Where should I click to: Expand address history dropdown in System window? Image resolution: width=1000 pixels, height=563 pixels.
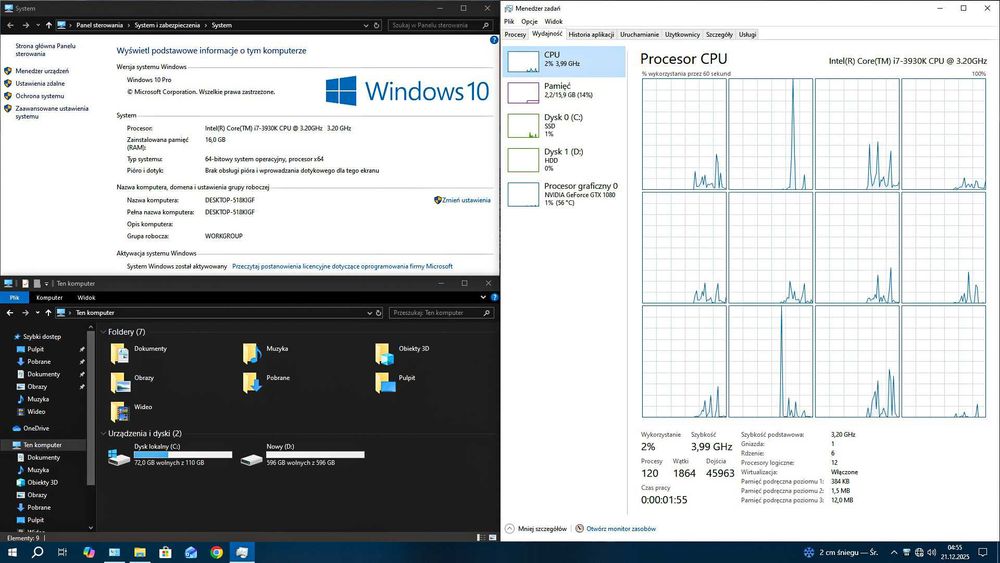coord(366,26)
